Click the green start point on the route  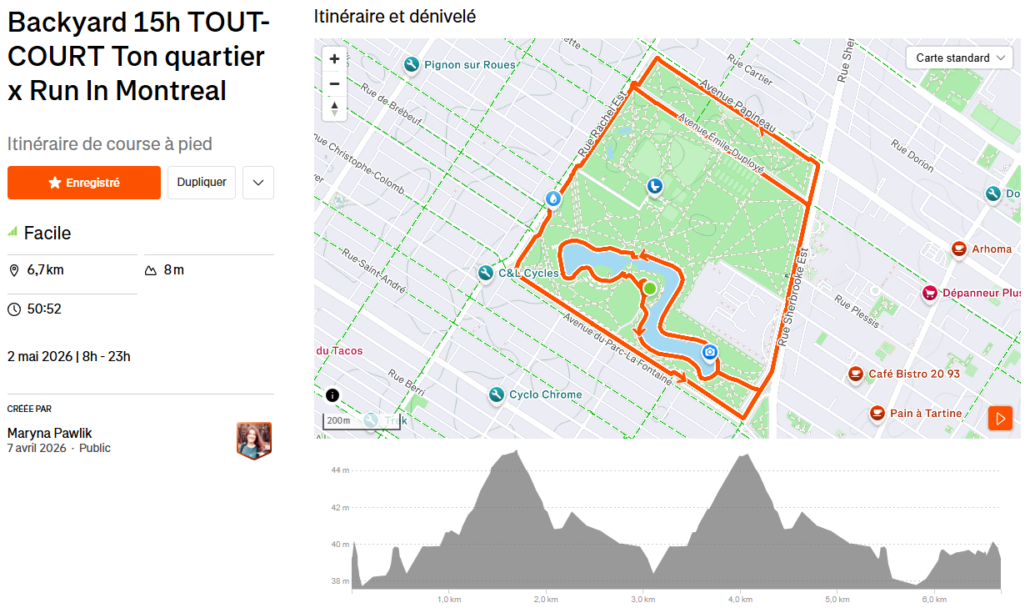(x=650, y=289)
